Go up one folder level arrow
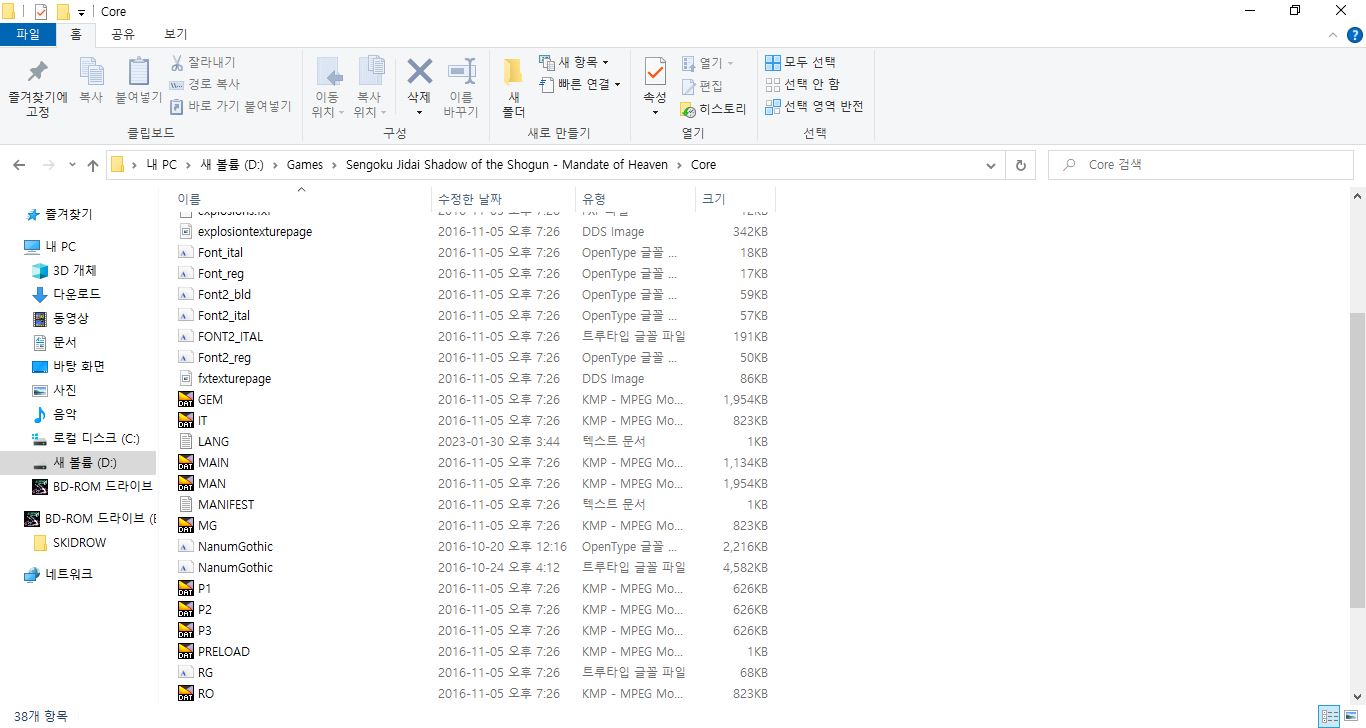The width and height of the screenshot is (1366, 728). click(x=93, y=165)
